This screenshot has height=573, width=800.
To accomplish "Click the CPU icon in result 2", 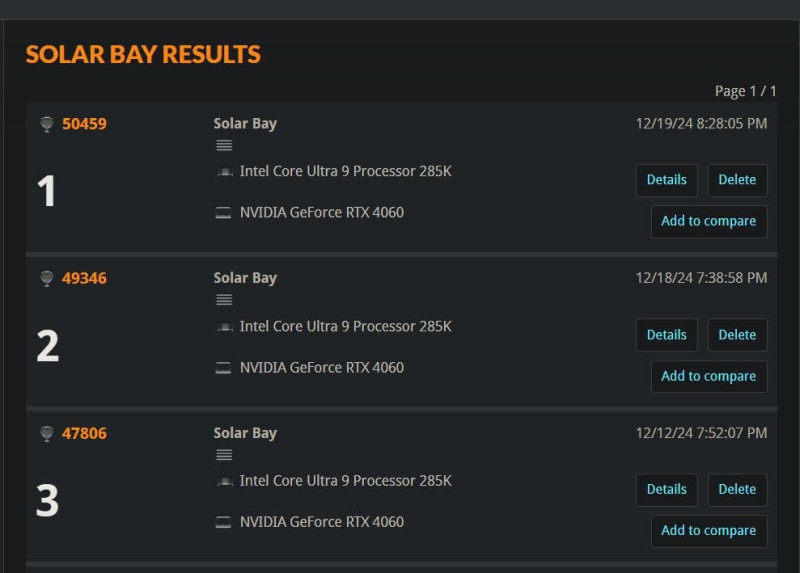I will (x=224, y=327).
